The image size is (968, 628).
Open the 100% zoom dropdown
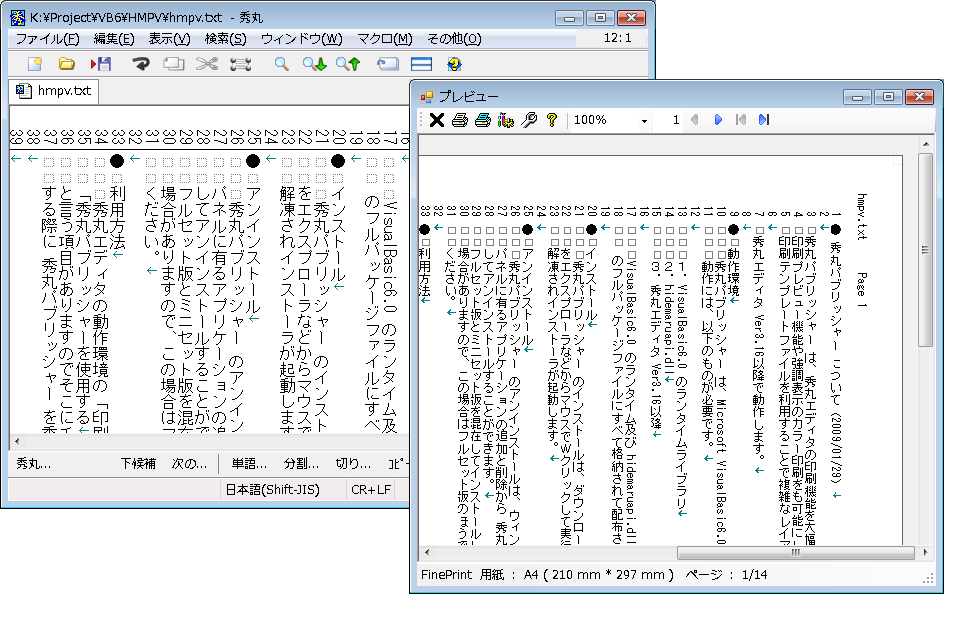tap(644, 120)
